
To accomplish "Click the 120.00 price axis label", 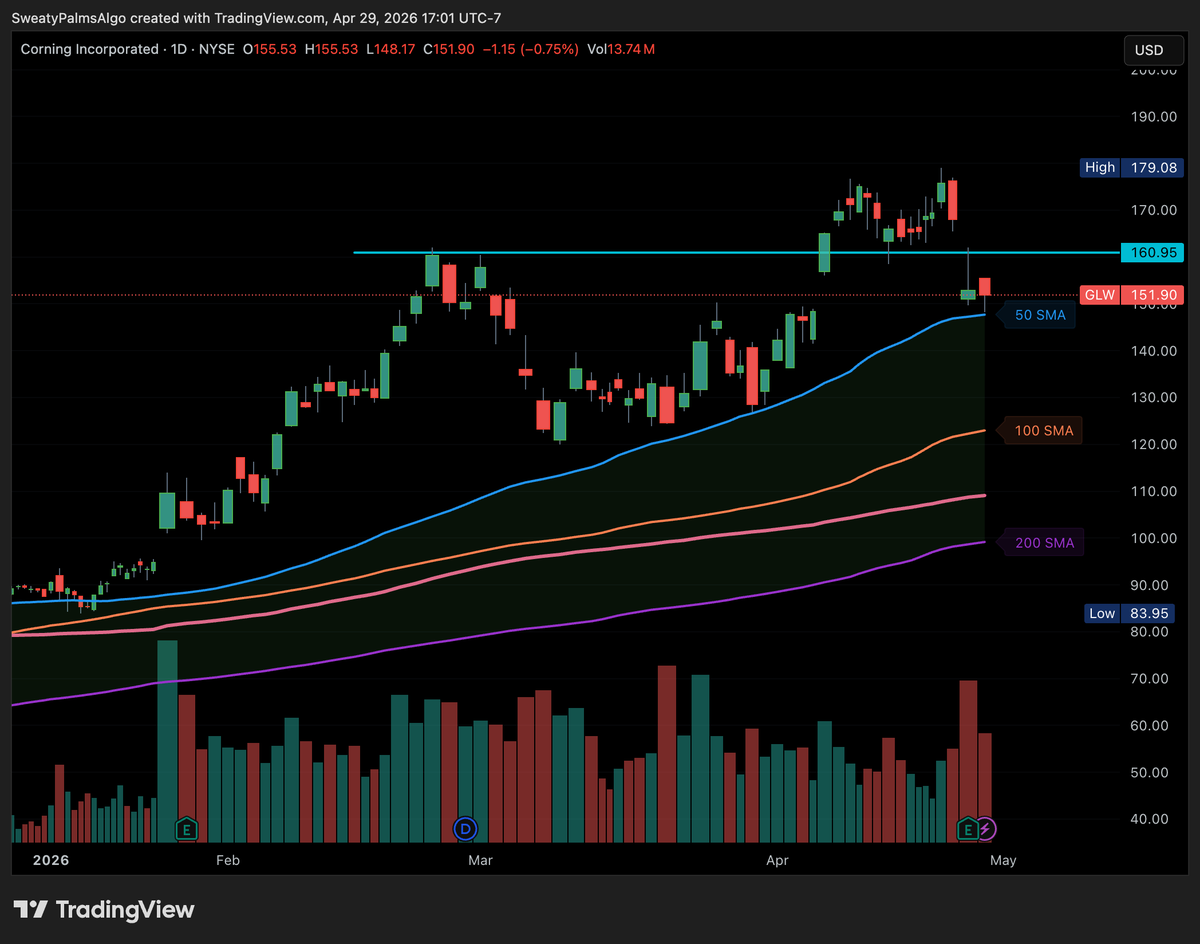I will (1153, 444).
